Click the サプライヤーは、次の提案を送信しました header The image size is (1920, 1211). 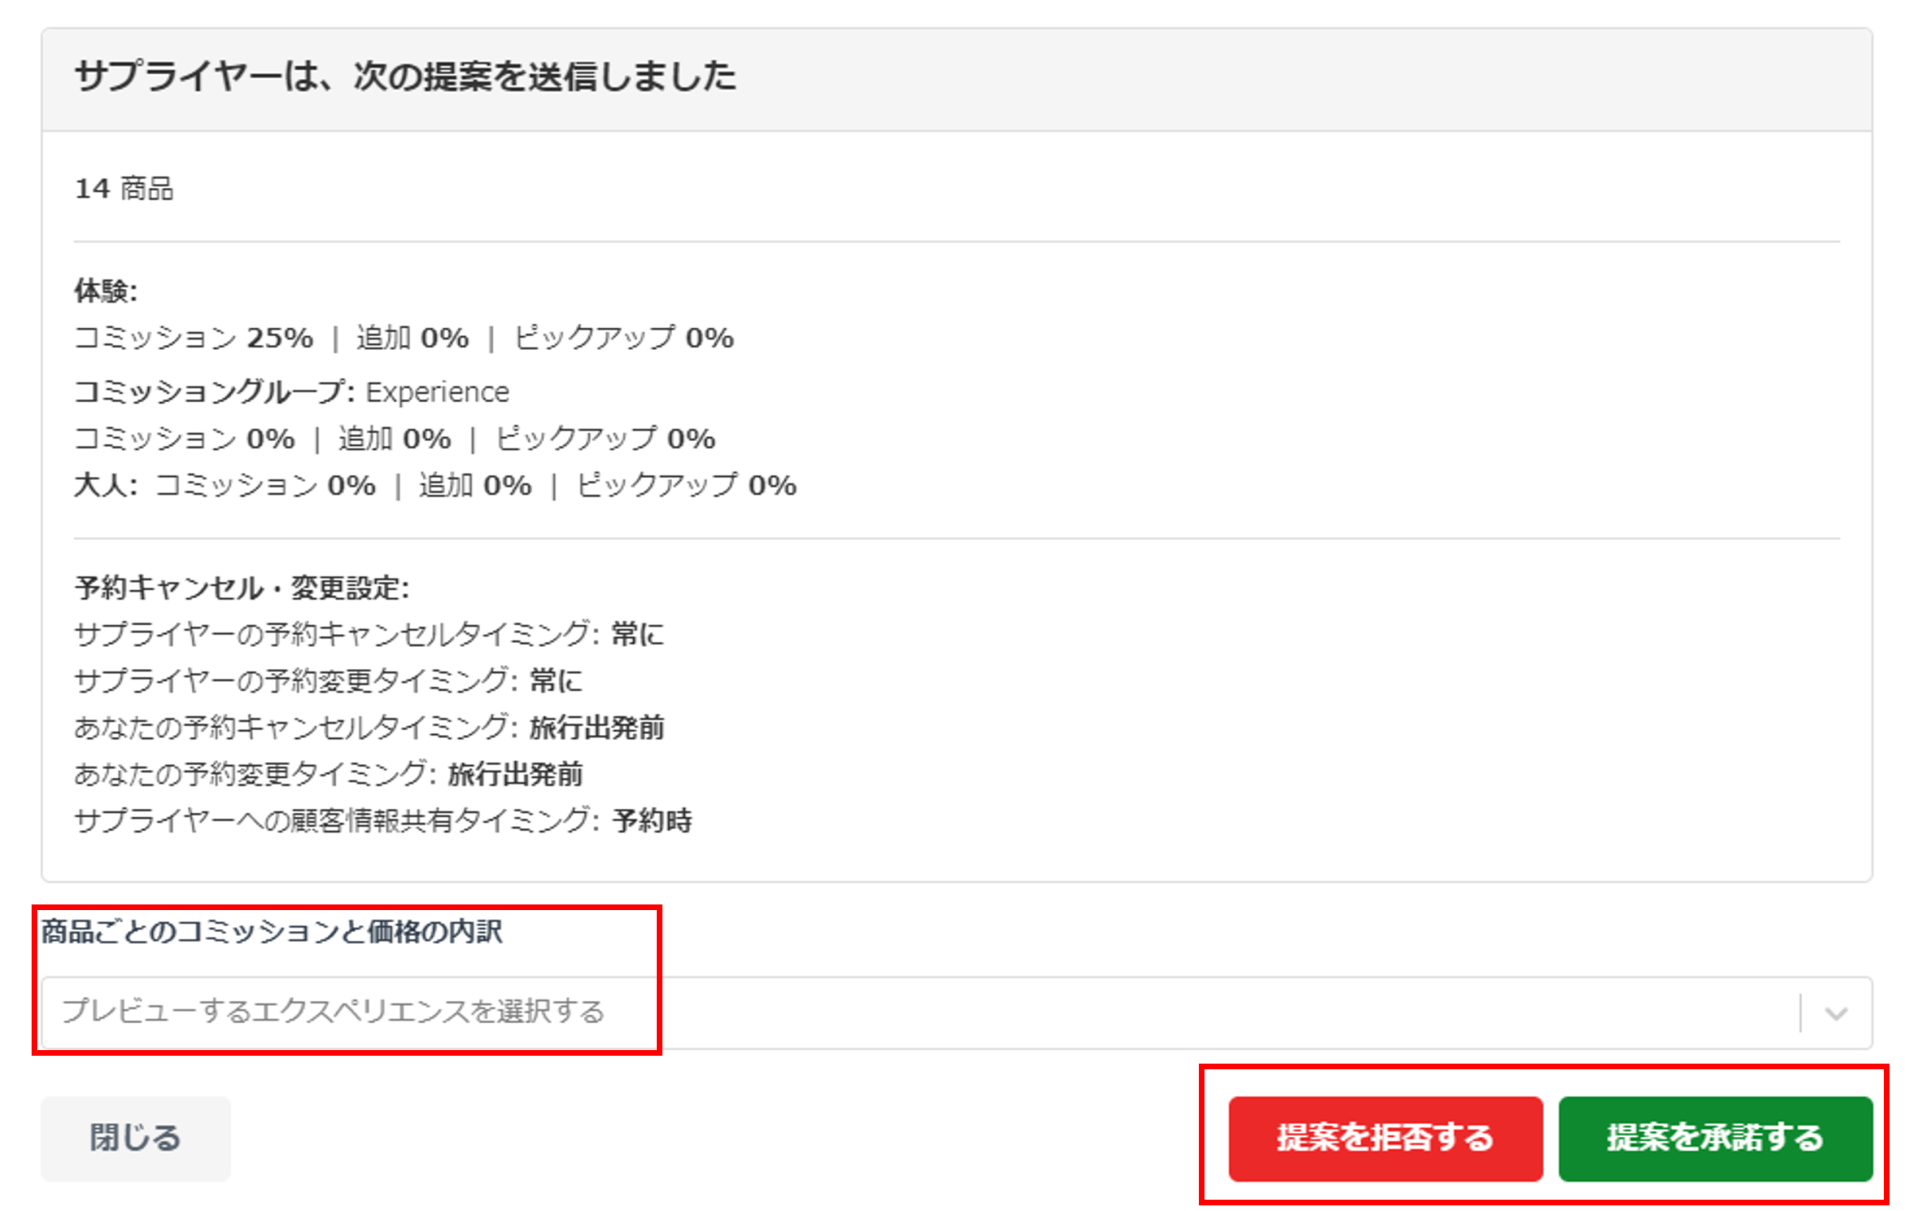pos(405,77)
